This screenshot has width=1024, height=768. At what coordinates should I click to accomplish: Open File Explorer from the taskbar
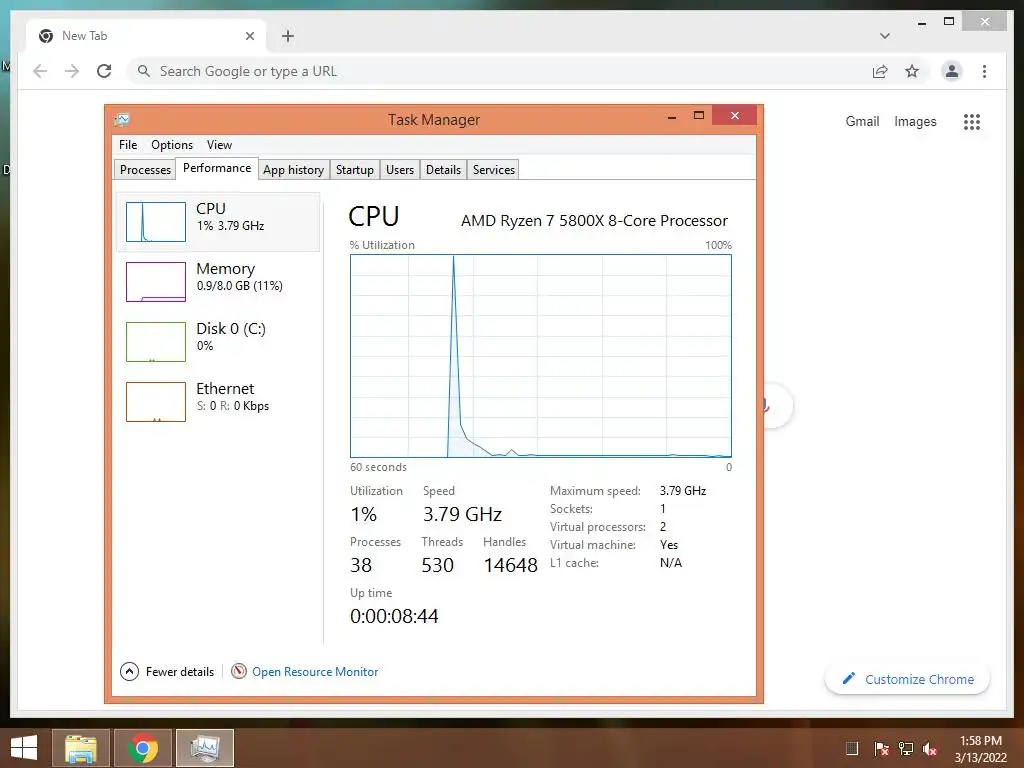[80, 748]
